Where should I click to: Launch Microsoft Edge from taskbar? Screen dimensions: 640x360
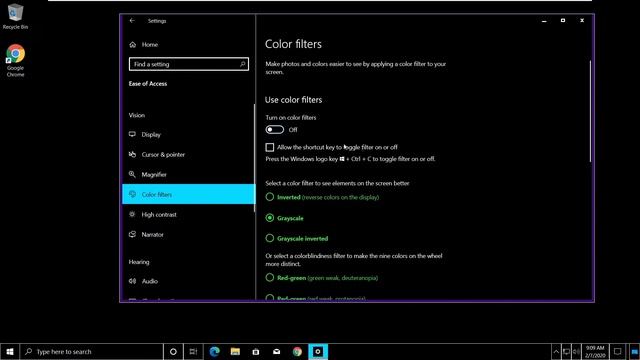pos(214,351)
